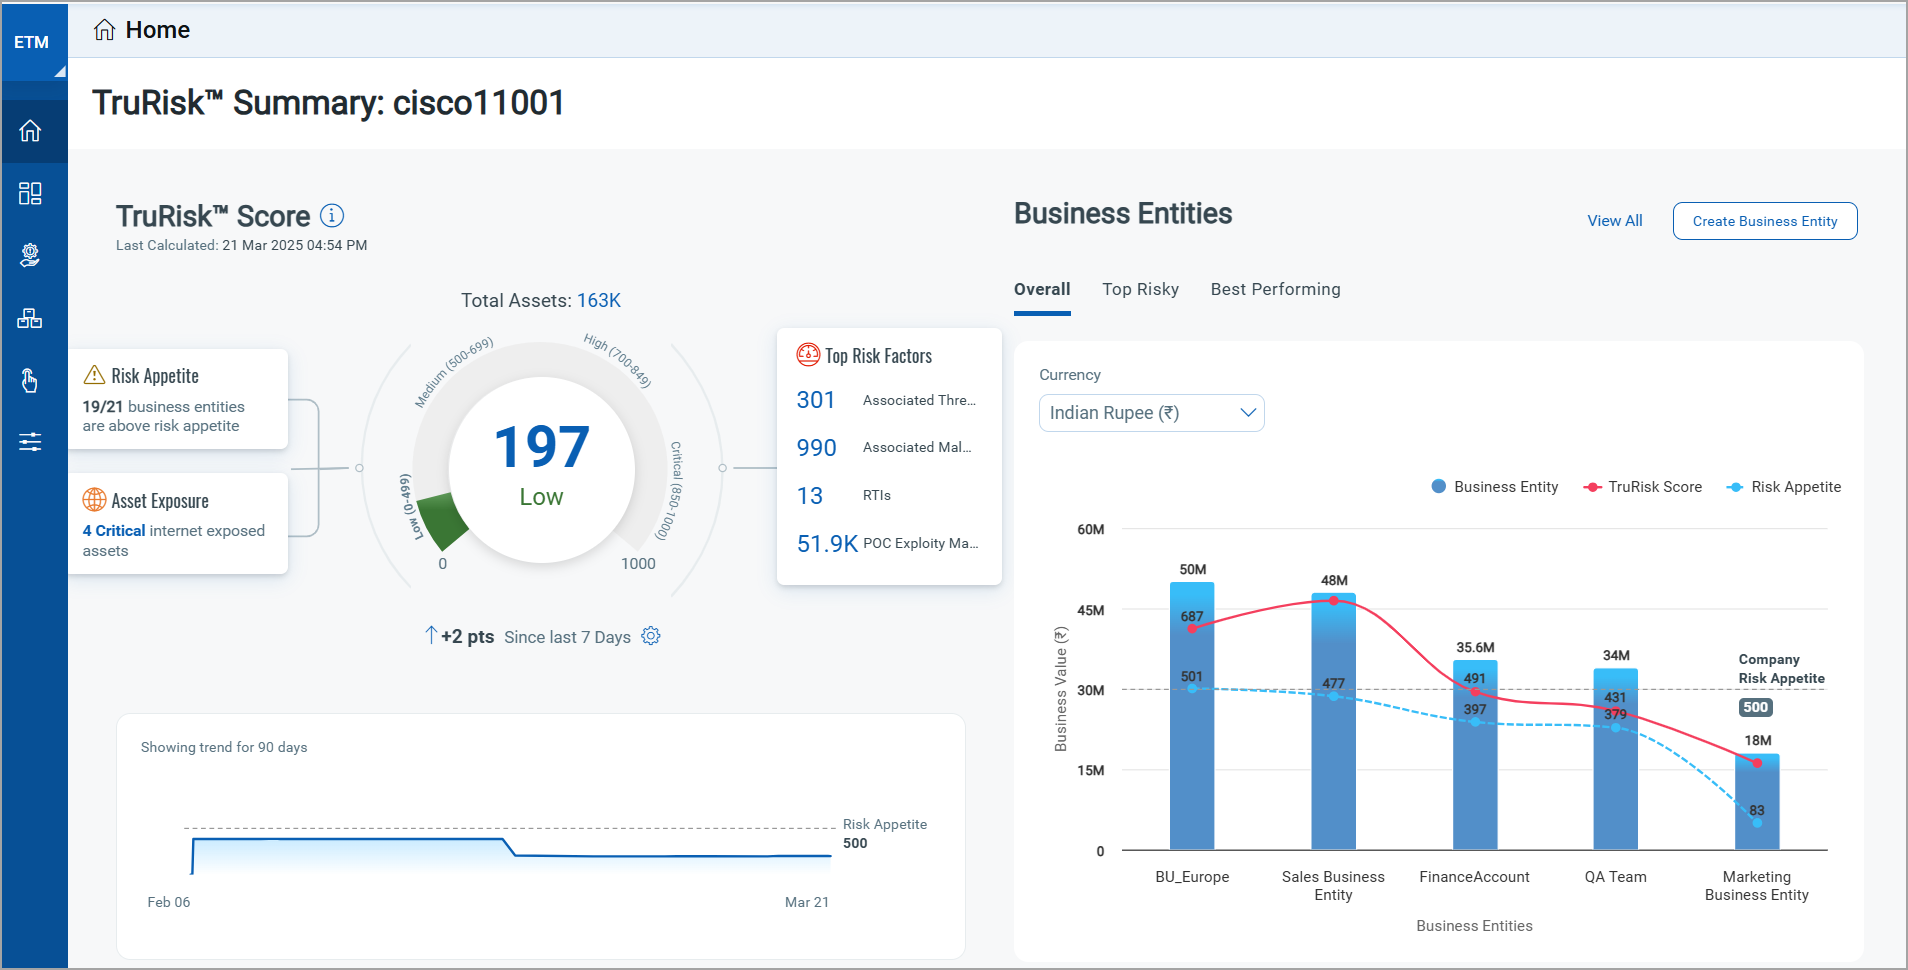Click the Company Risk Appetite 500 badge
Screen dimensions: 1908x970
tap(1755, 707)
